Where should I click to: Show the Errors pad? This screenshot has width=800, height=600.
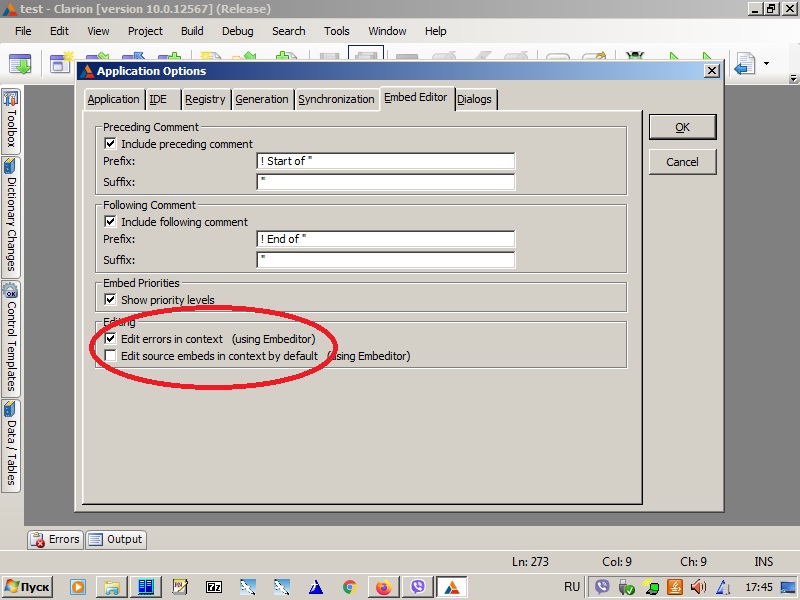55,539
